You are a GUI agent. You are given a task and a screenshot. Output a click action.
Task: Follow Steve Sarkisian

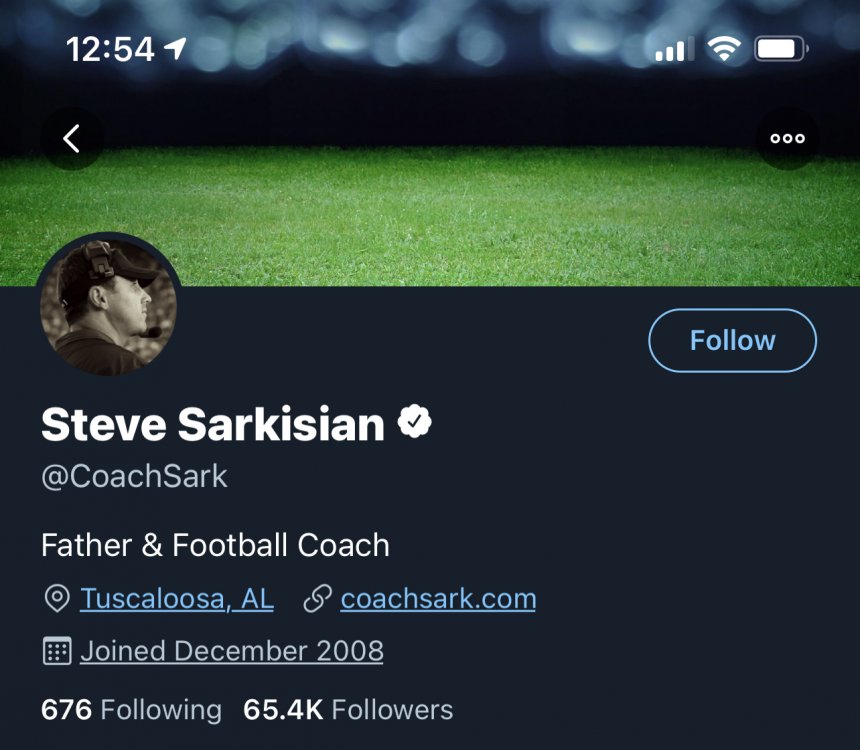pos(732,340)
